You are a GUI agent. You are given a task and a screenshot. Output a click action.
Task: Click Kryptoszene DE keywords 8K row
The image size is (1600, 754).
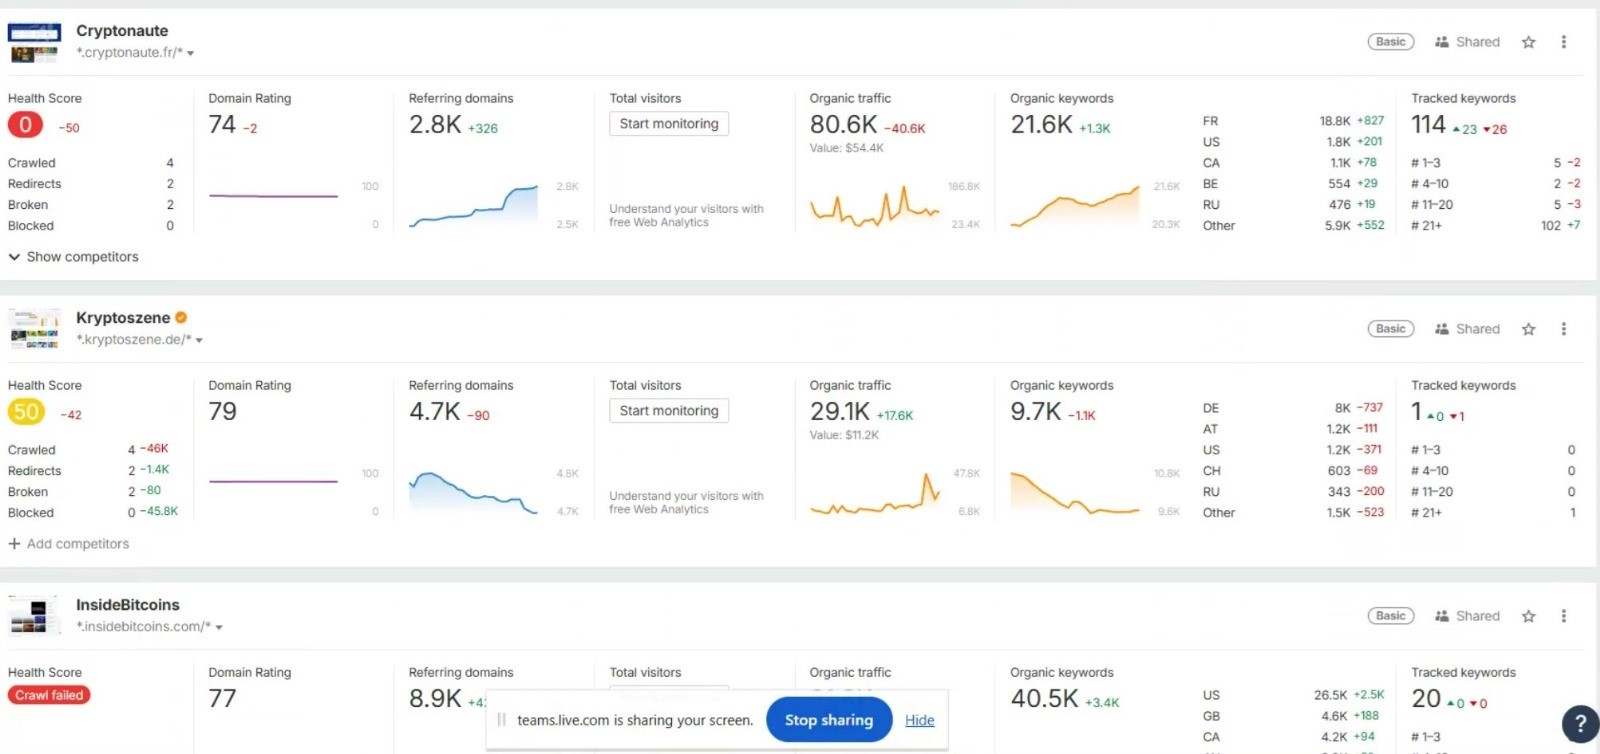point(1294,408)
